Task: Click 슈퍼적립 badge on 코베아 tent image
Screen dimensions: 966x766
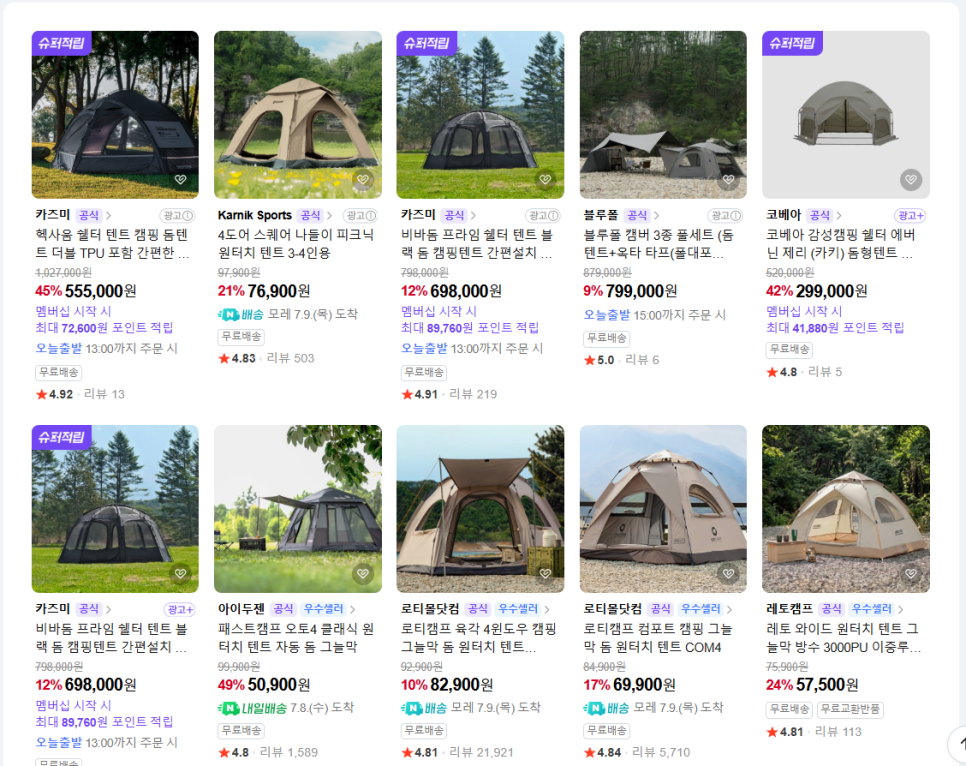Action: click(x=792, y=43)
